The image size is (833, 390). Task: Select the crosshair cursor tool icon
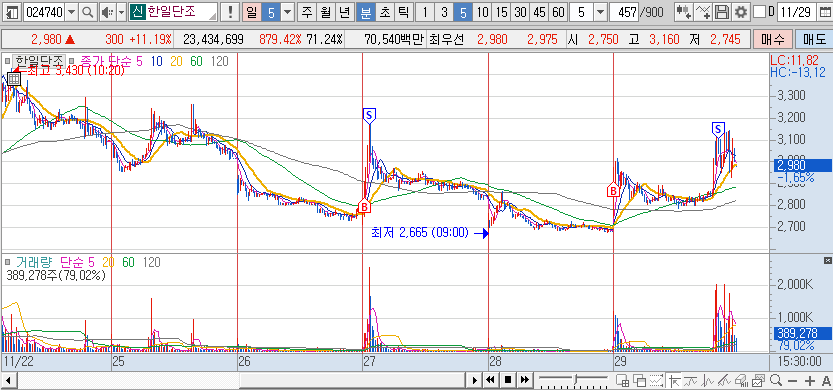[x=675, y=380]
